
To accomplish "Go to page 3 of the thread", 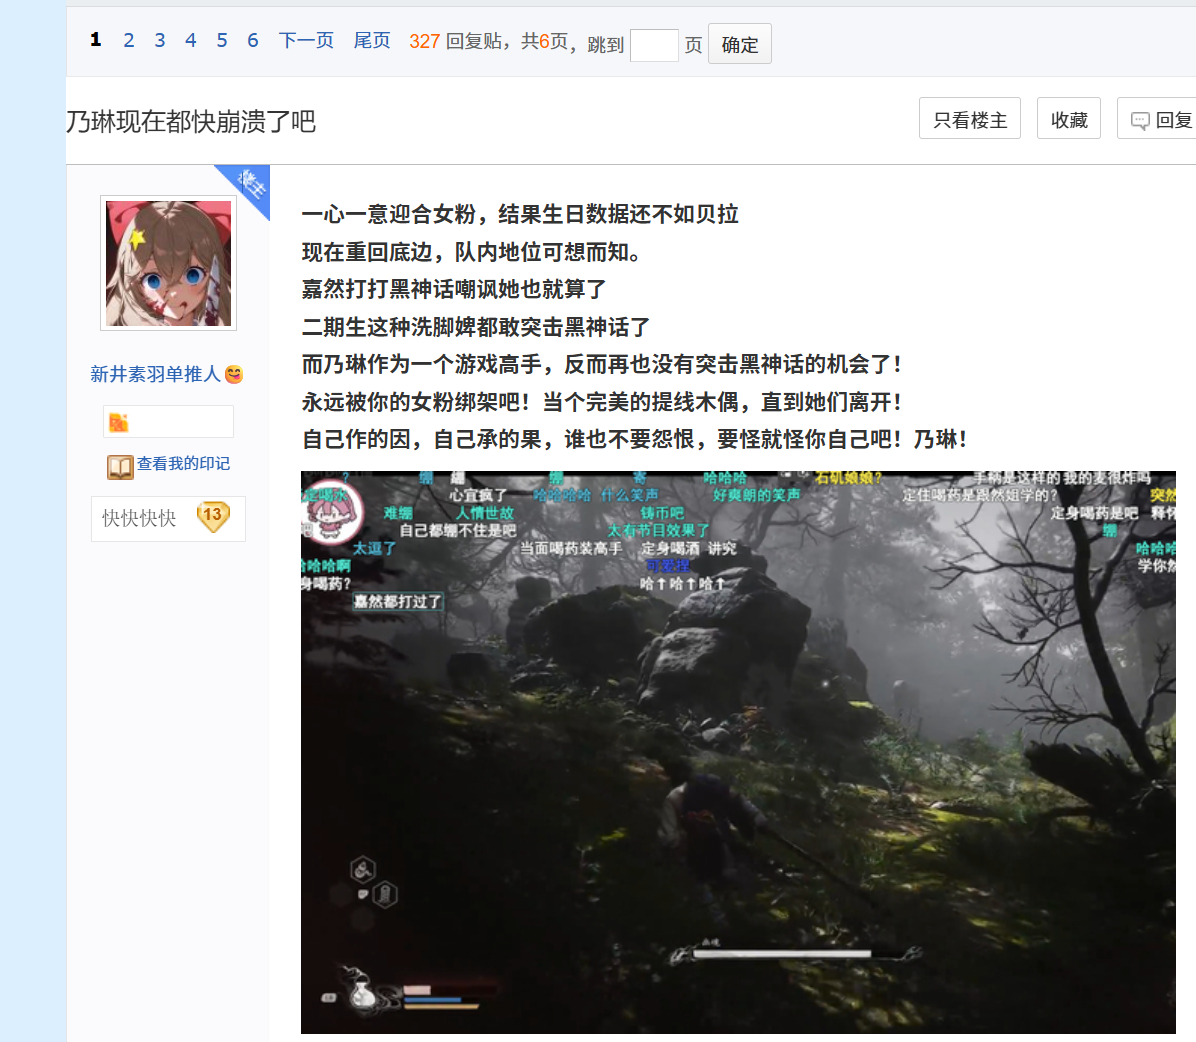I will point(159,40).
